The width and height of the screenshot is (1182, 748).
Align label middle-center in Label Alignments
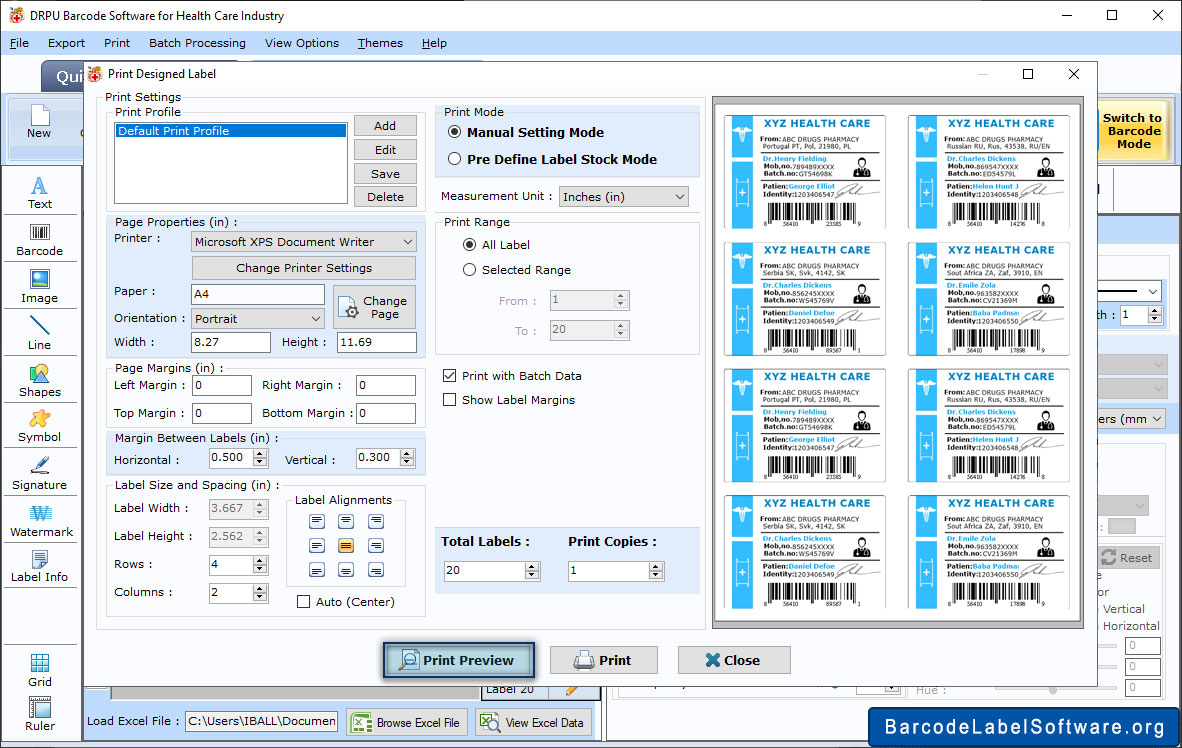(x=346, y=545)
